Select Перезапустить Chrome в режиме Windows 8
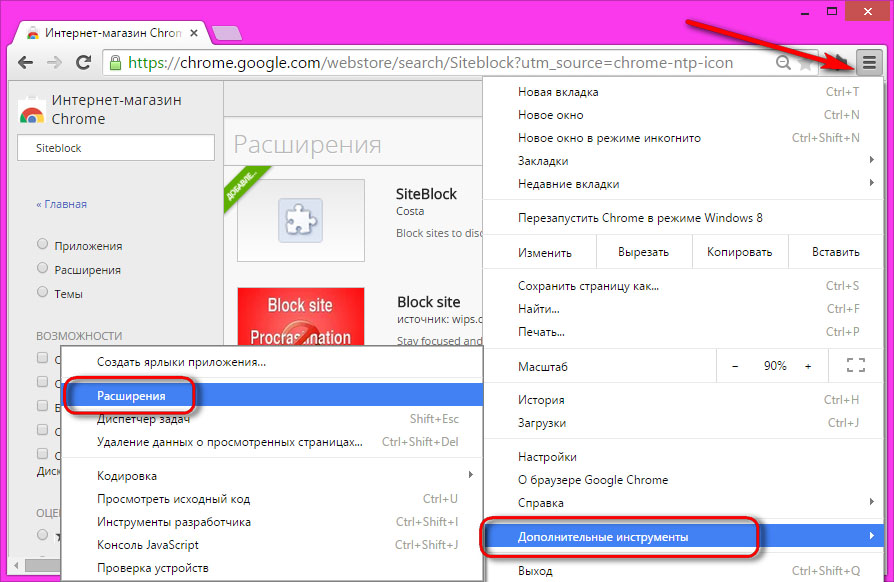Viewport: 894px width, 582px height. coord(682,218)
